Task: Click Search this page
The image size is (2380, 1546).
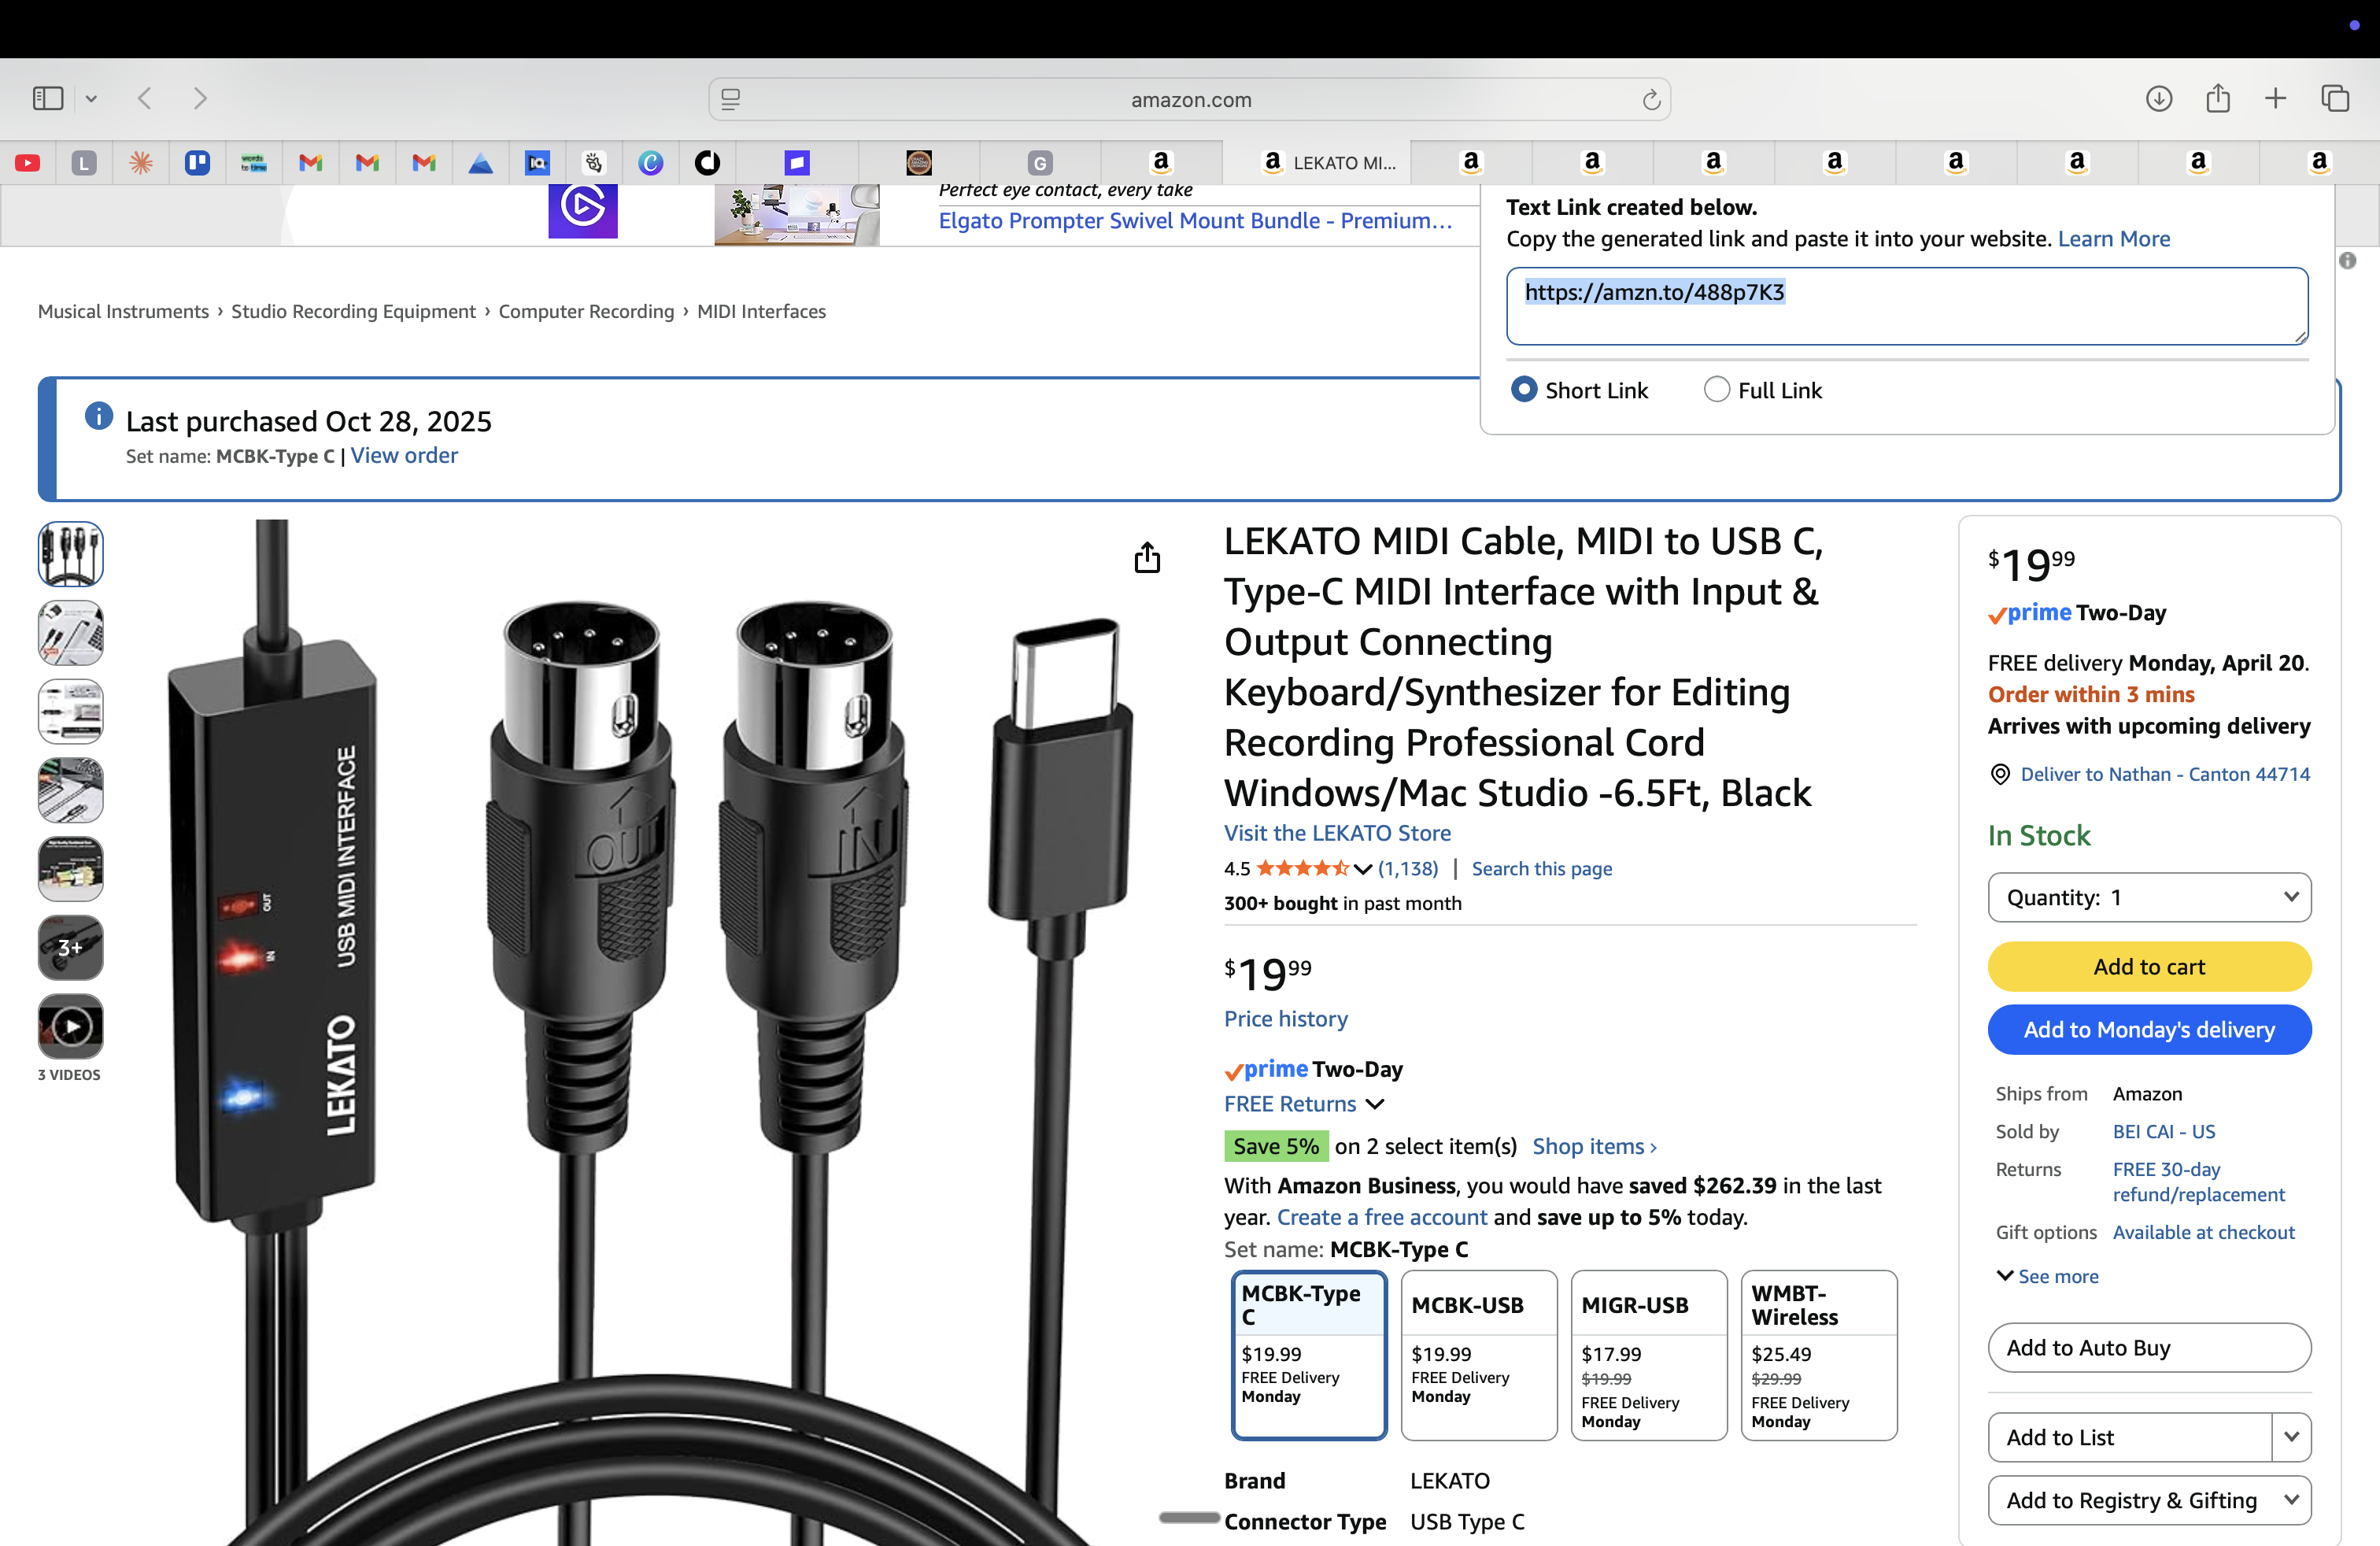Action: [x=1541, y=868]
